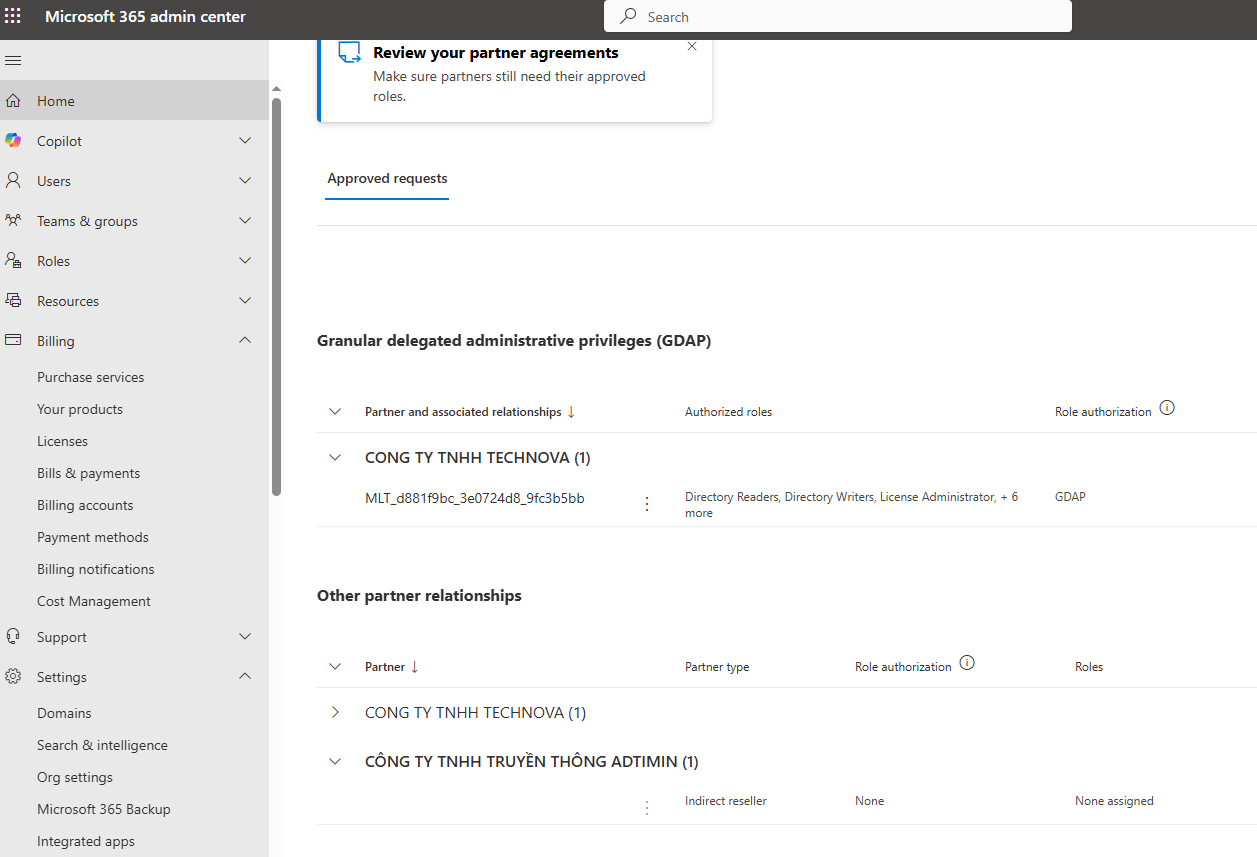Sort by Partner and associated relationships column
1257x857 pixels.
470,412
